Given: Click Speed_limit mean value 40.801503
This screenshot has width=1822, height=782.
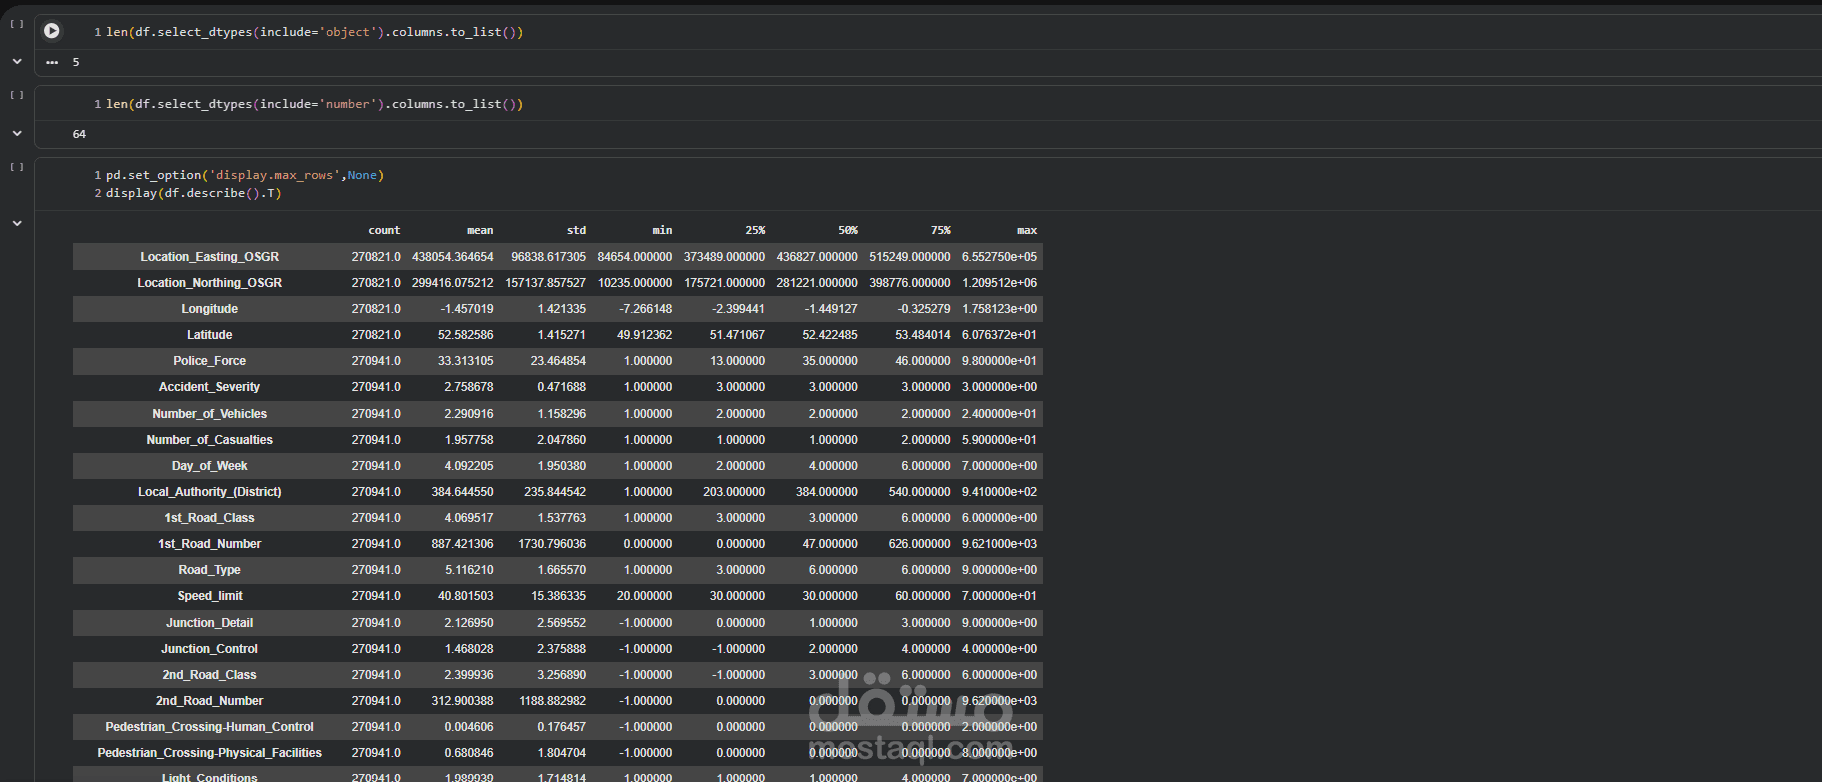Looking at the screenshot, I should pos(466,596).
